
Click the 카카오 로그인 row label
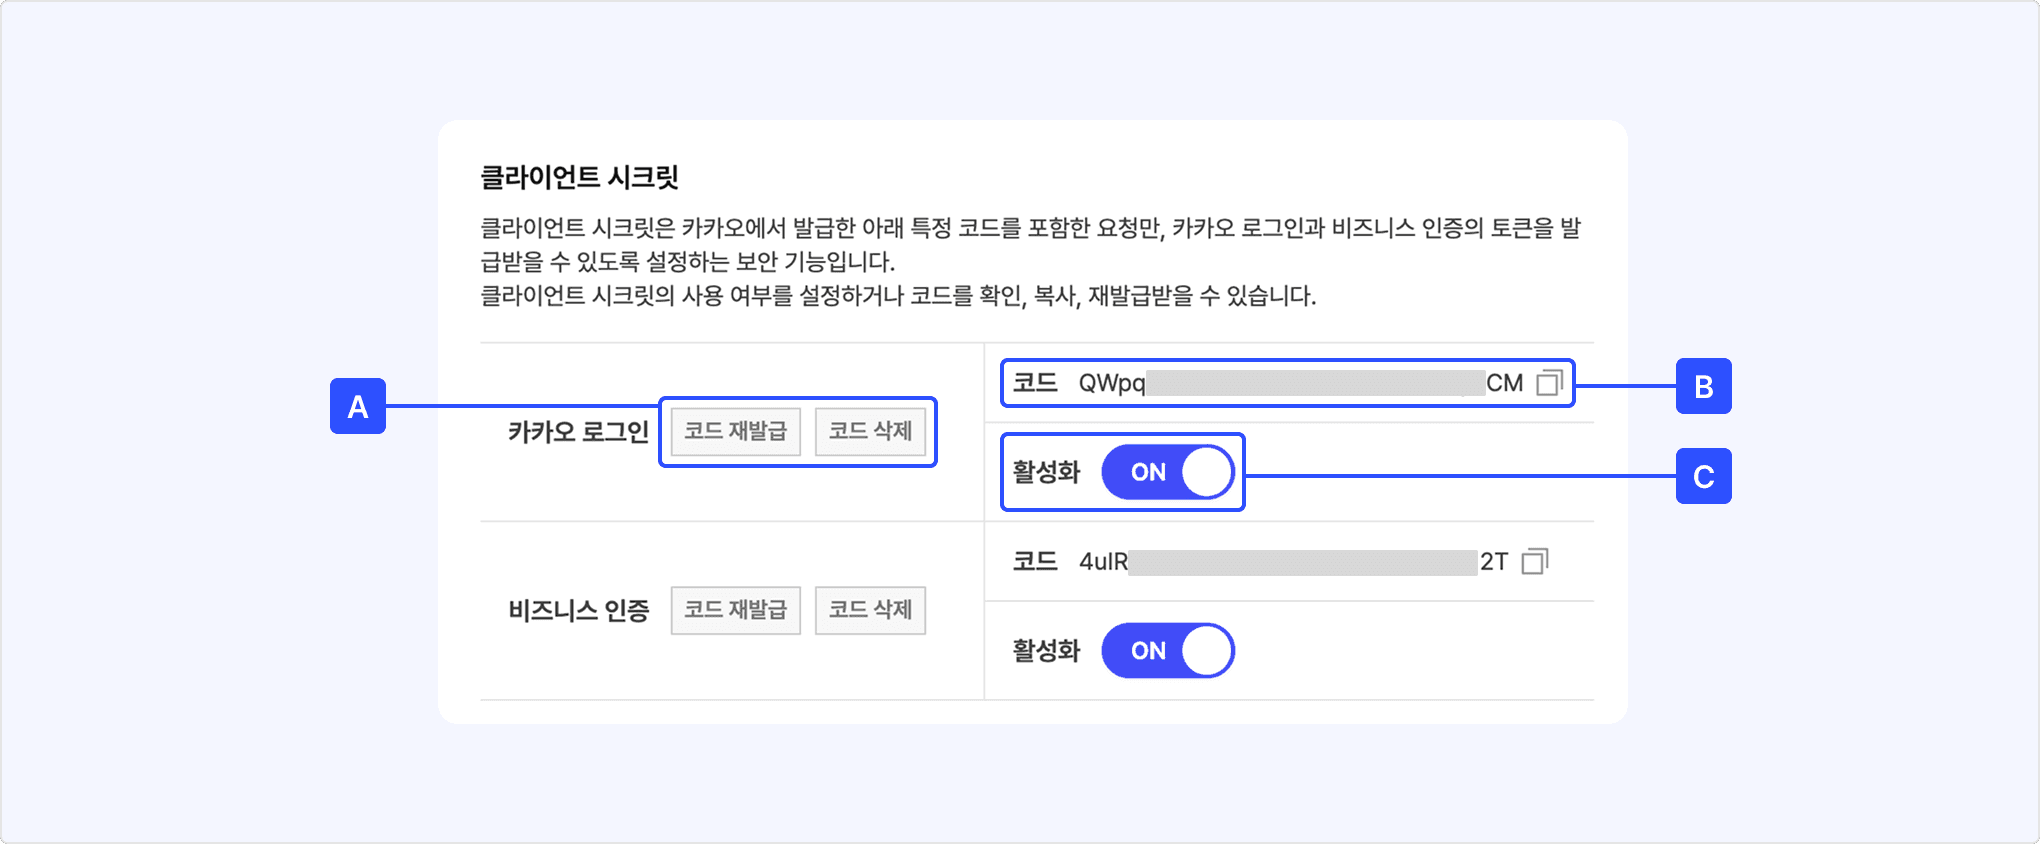click(578, 432)
